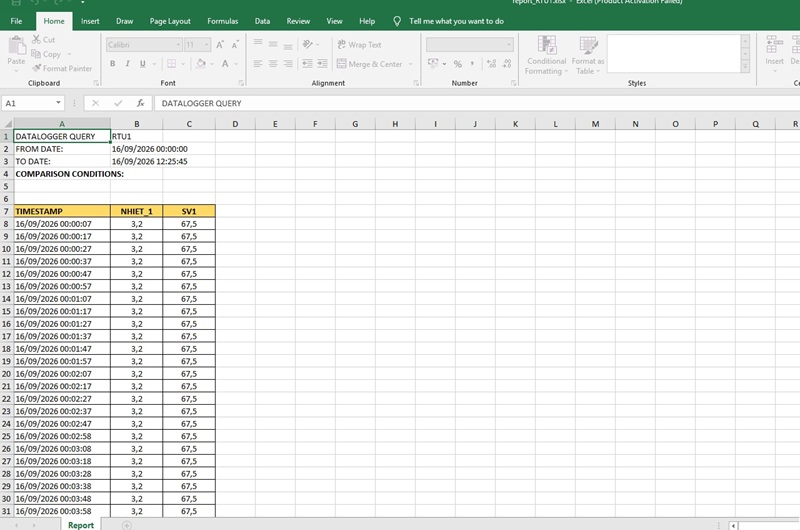Open the font size dropdown
The height and width of the screenshot is (530, 800).
[206, 45]
